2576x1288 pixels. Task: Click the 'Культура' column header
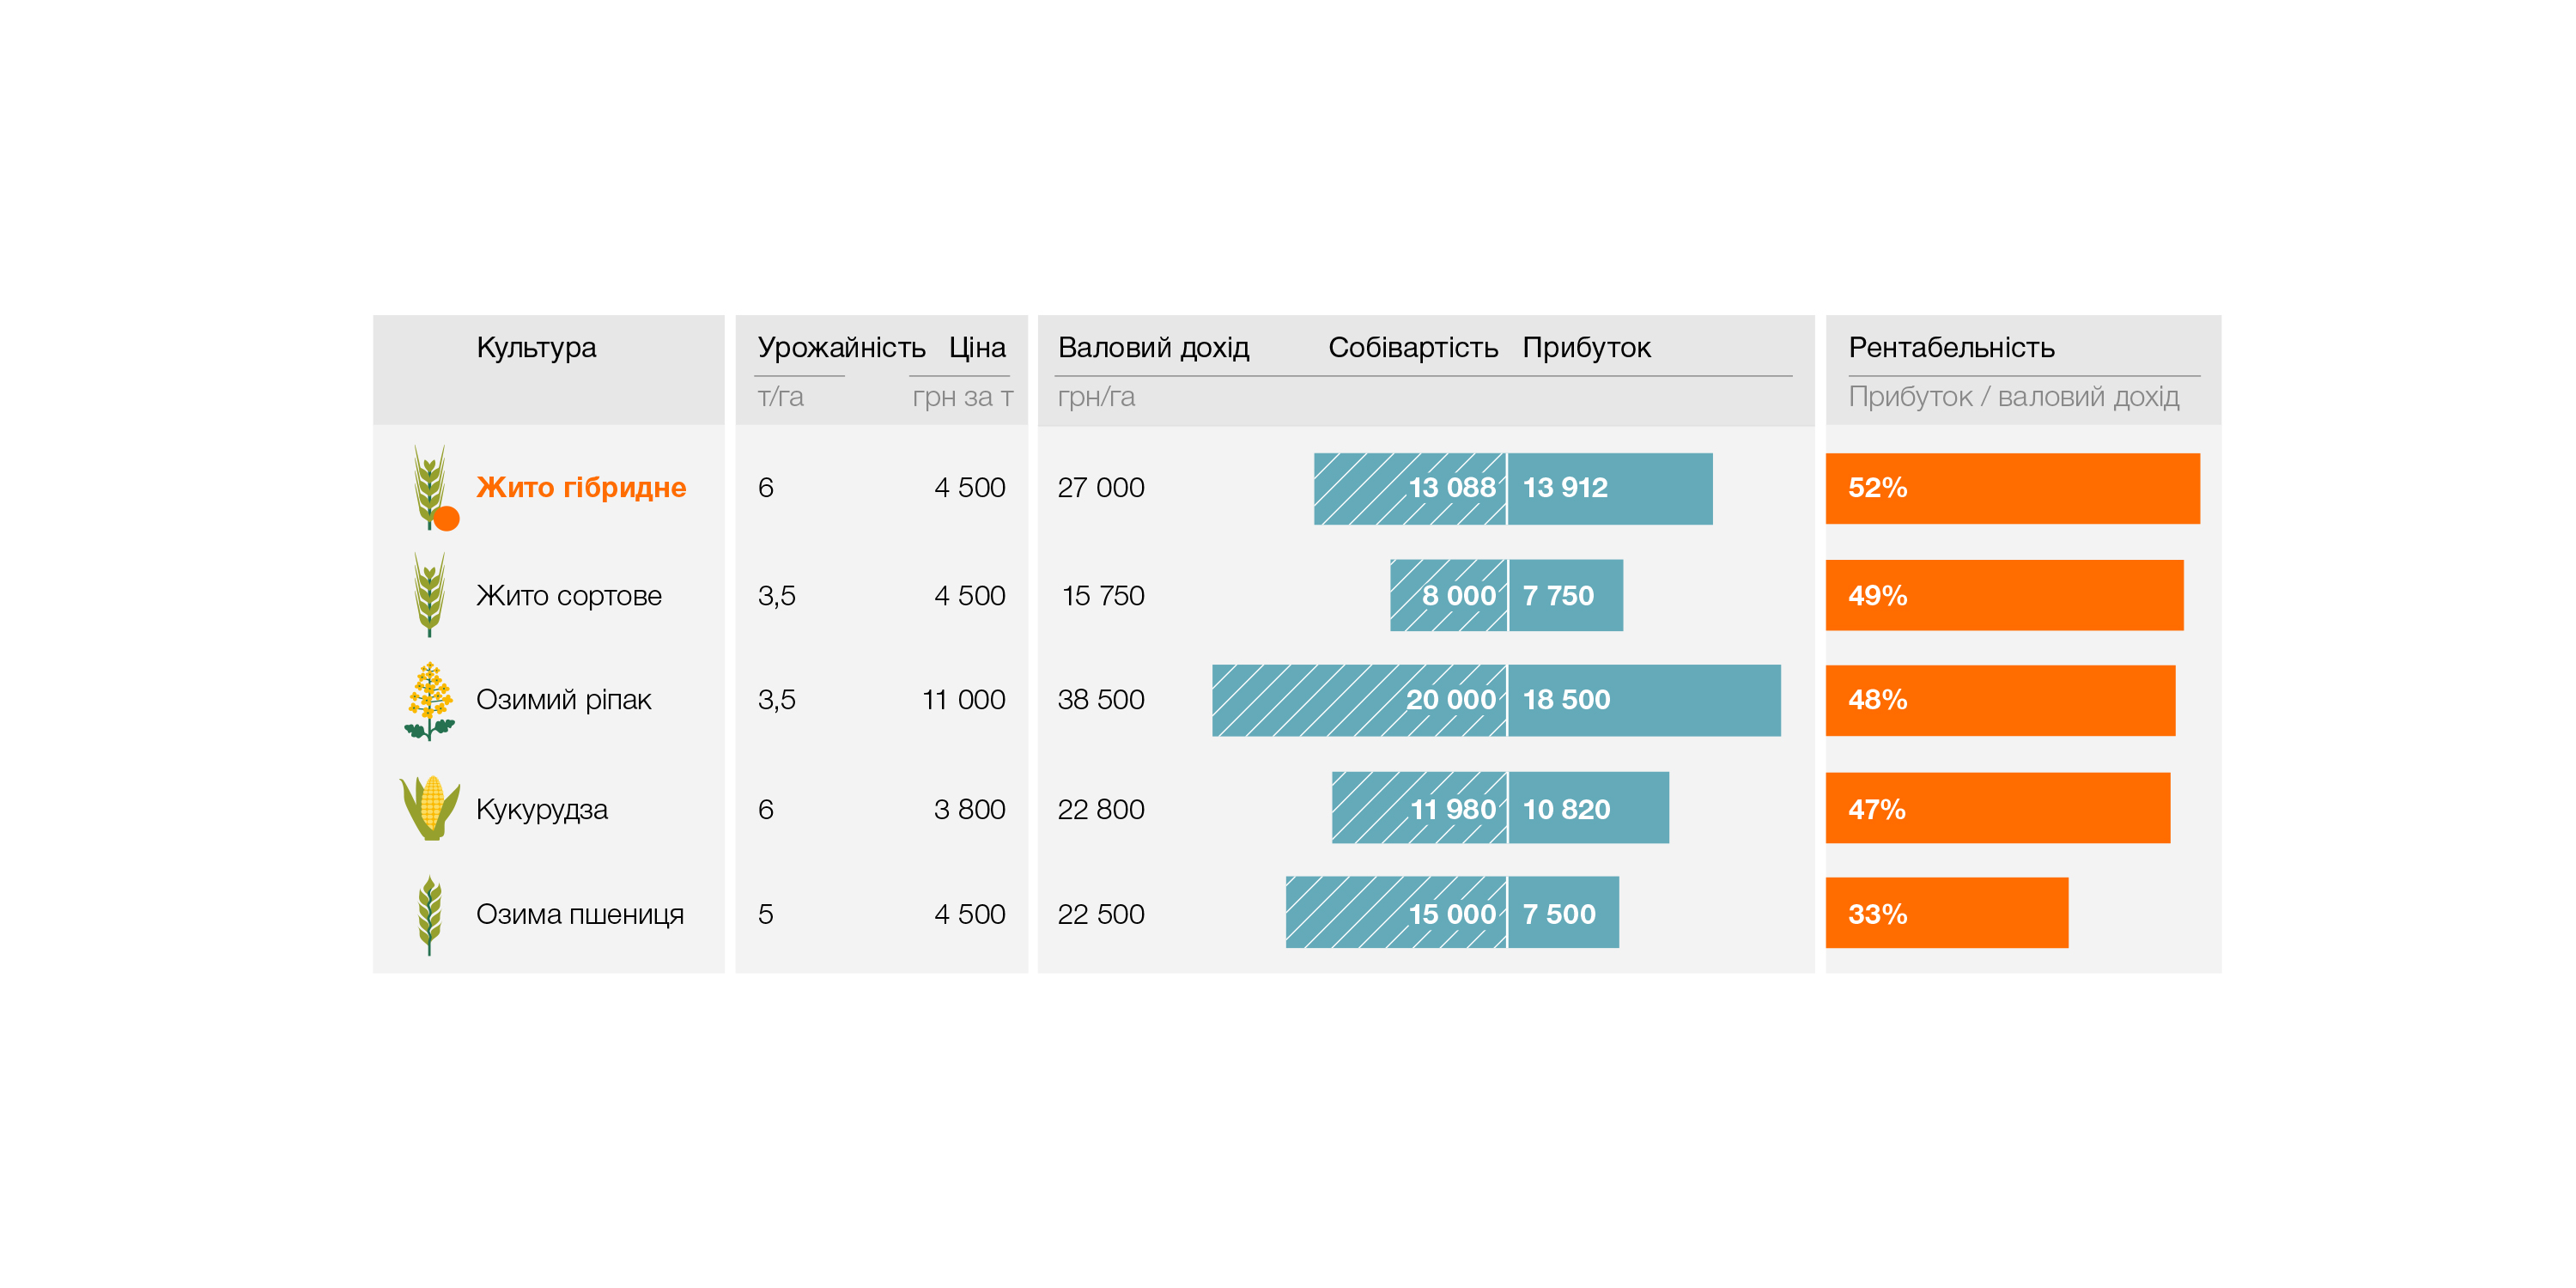(x=536, y=347)
